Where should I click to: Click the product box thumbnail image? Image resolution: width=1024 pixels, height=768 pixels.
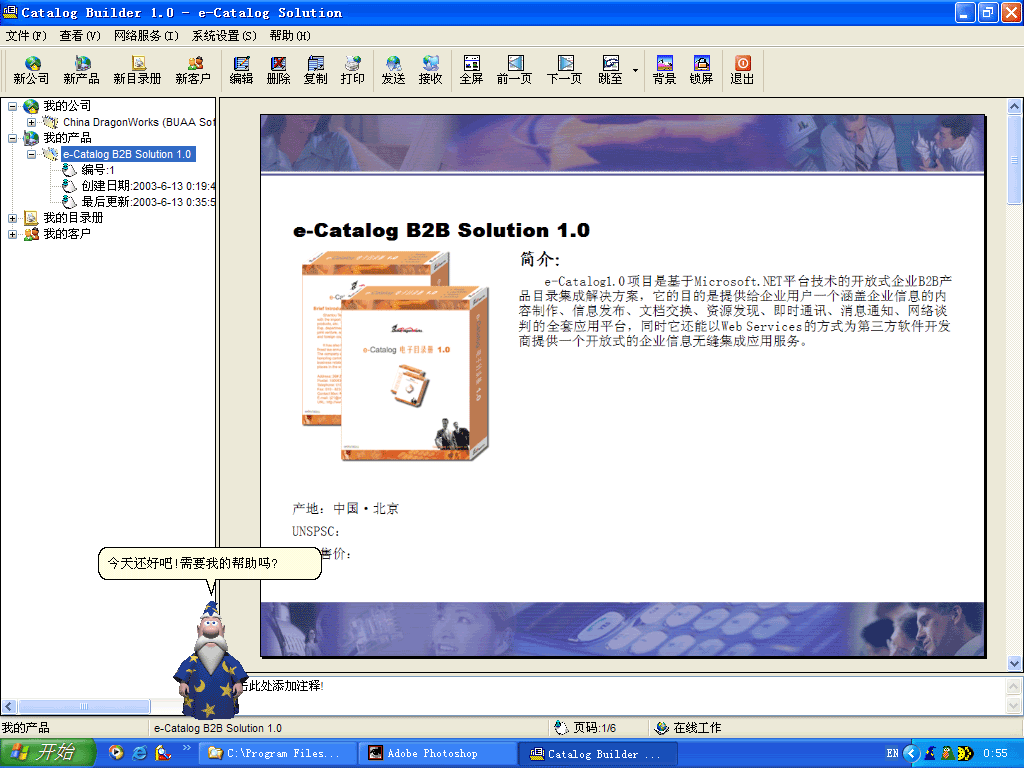[394, 357]
